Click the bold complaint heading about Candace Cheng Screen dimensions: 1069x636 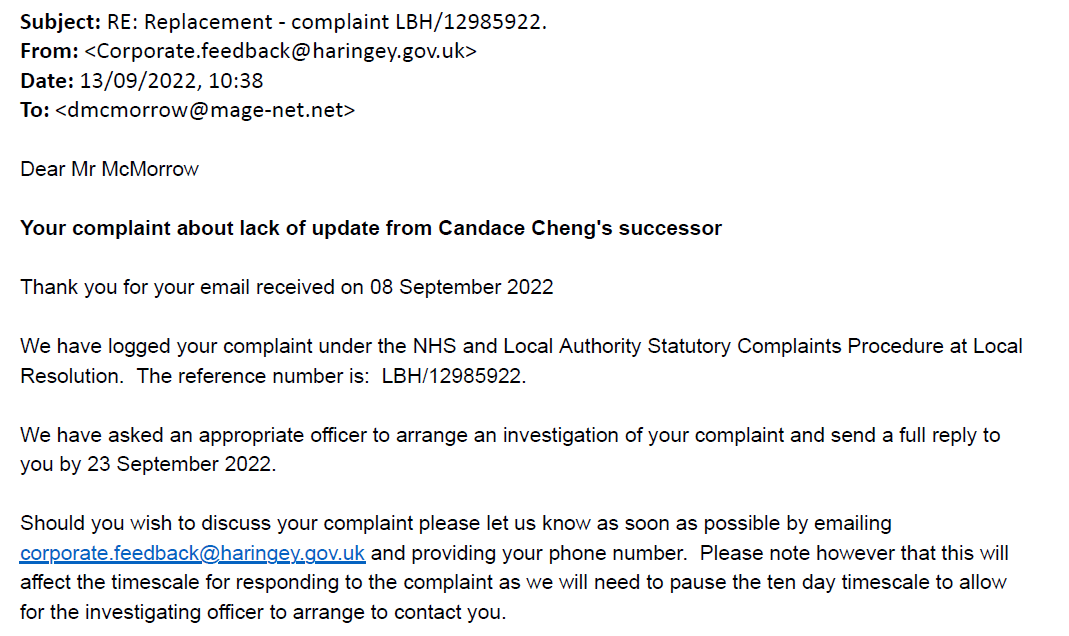[371, 228]
